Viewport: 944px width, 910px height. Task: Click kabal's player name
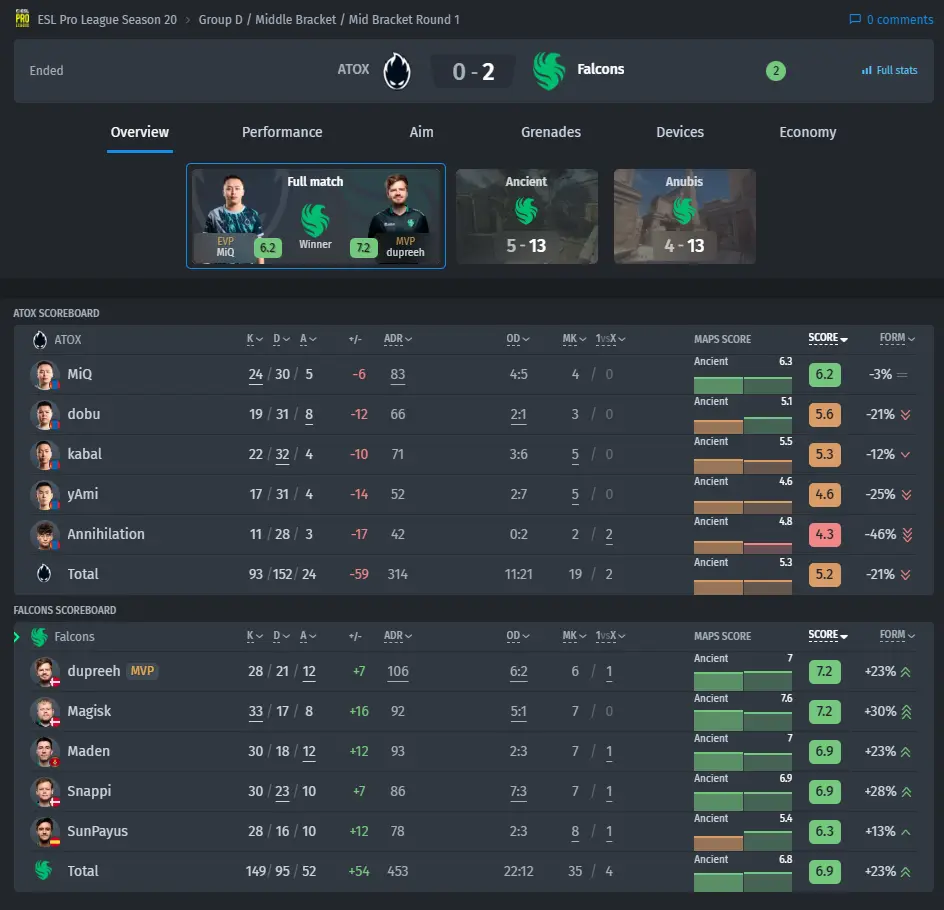coord(84,454)
